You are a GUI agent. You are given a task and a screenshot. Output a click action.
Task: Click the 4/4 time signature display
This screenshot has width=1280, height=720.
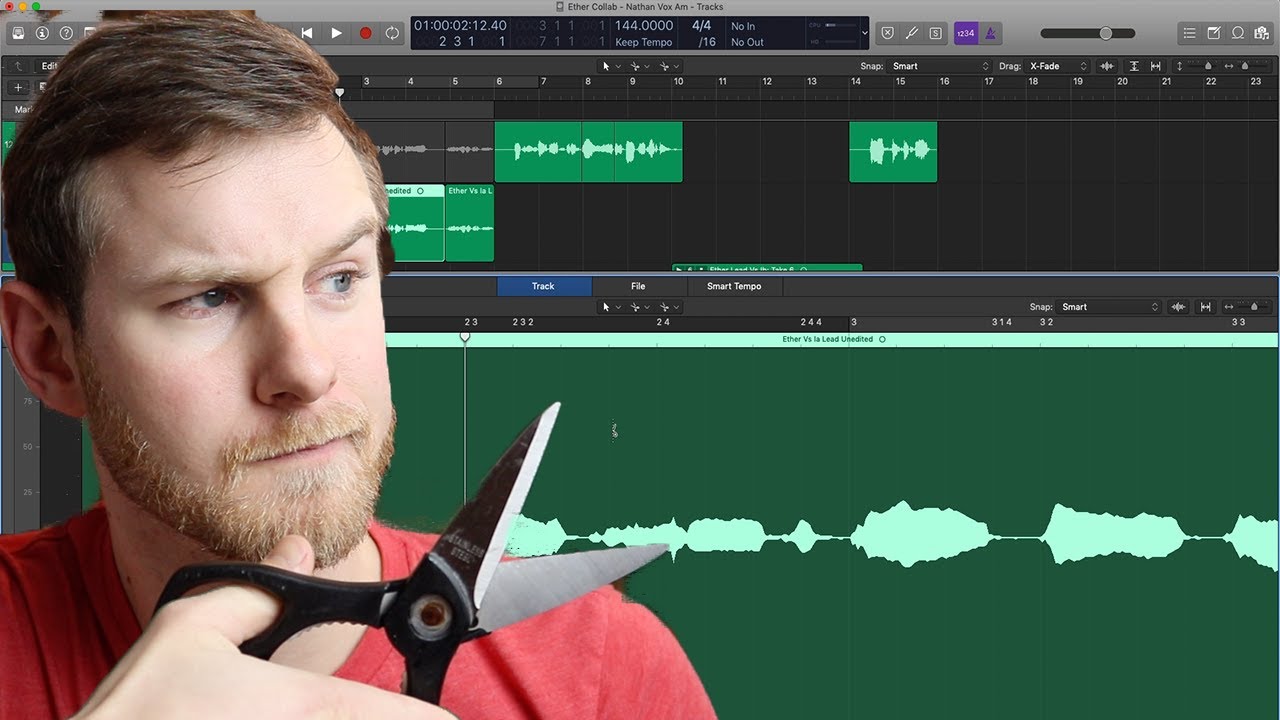point(703,26)
